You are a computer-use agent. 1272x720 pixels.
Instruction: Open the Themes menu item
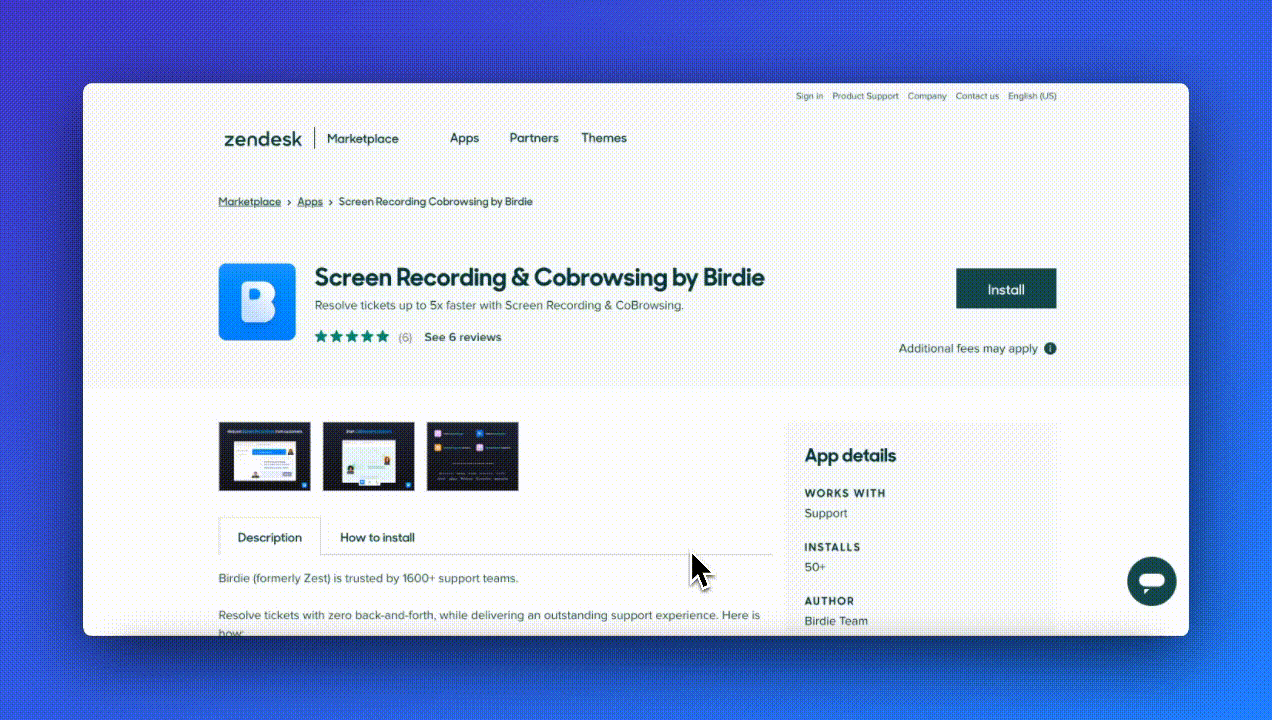click(604, 138)
